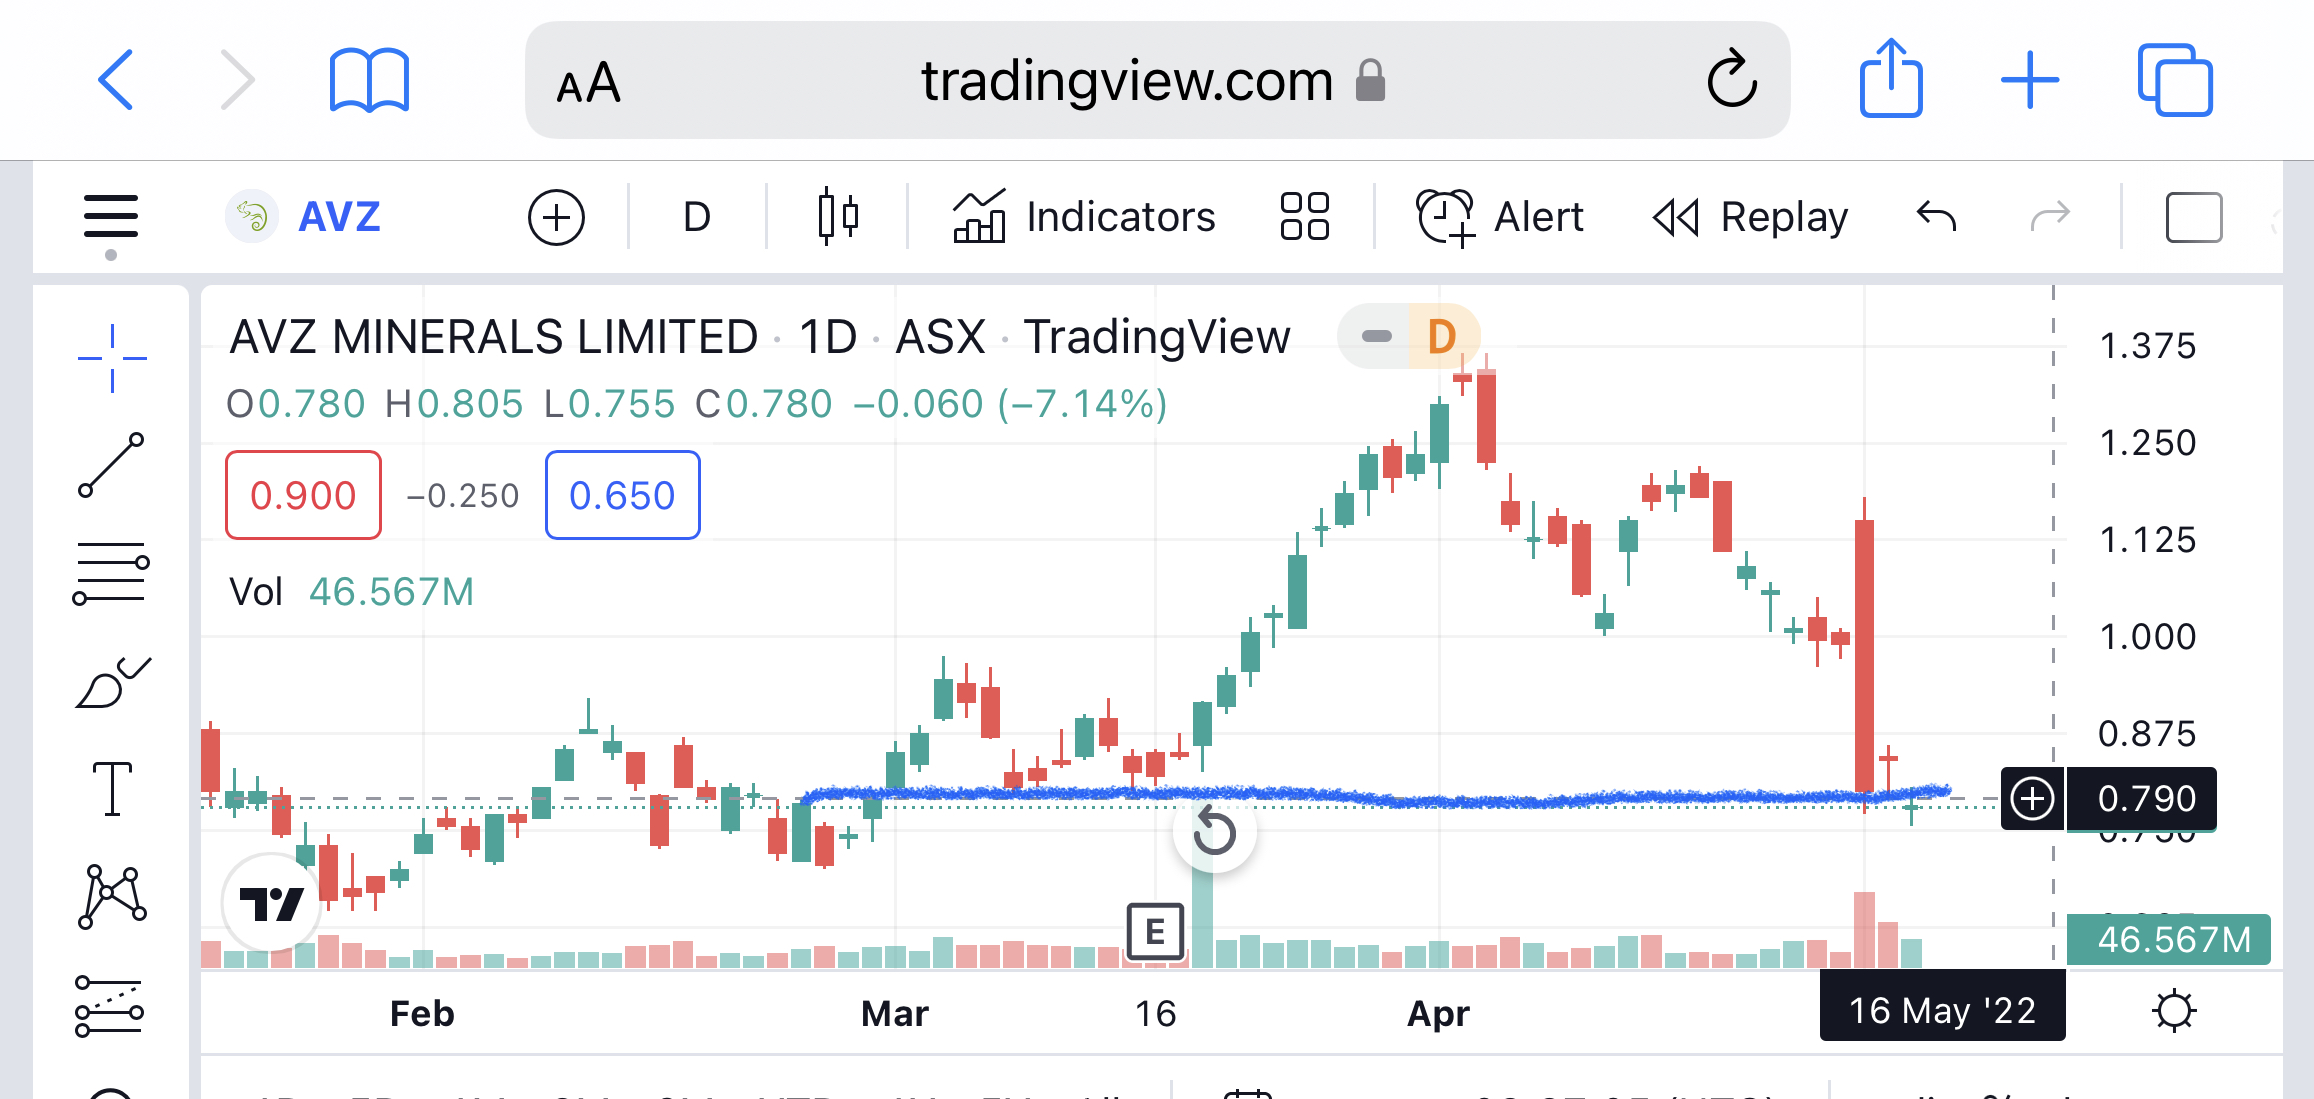The height and width of the screenshot is (1099, 2314).
Task: Select the Text annotation tool
Action: click(112, 789)
